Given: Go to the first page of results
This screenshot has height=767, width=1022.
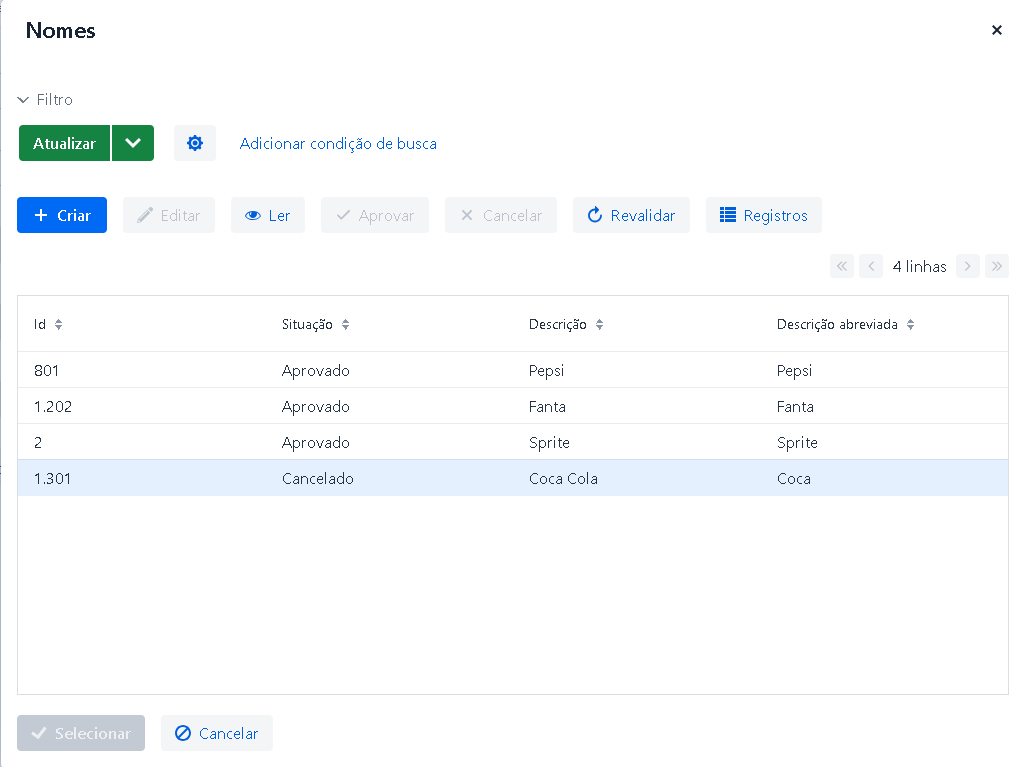Looking at the screenshot, I should tap(842, 266).
